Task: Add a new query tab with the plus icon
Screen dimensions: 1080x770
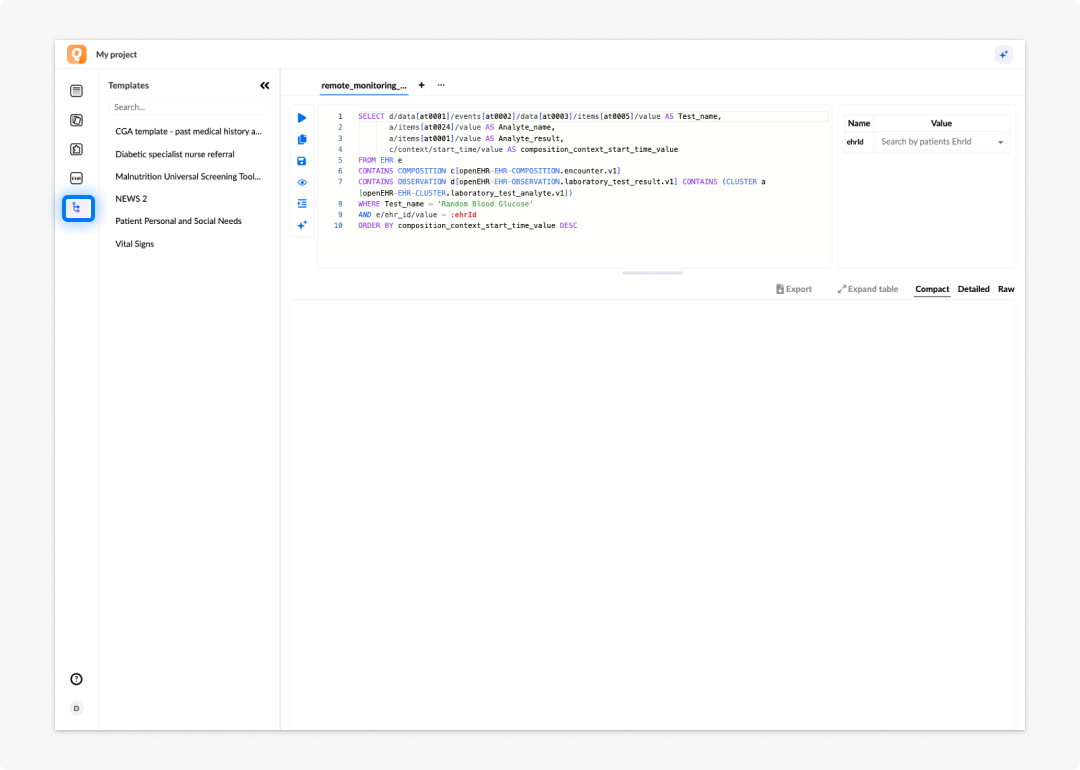Action: click(x=422, y=85)
